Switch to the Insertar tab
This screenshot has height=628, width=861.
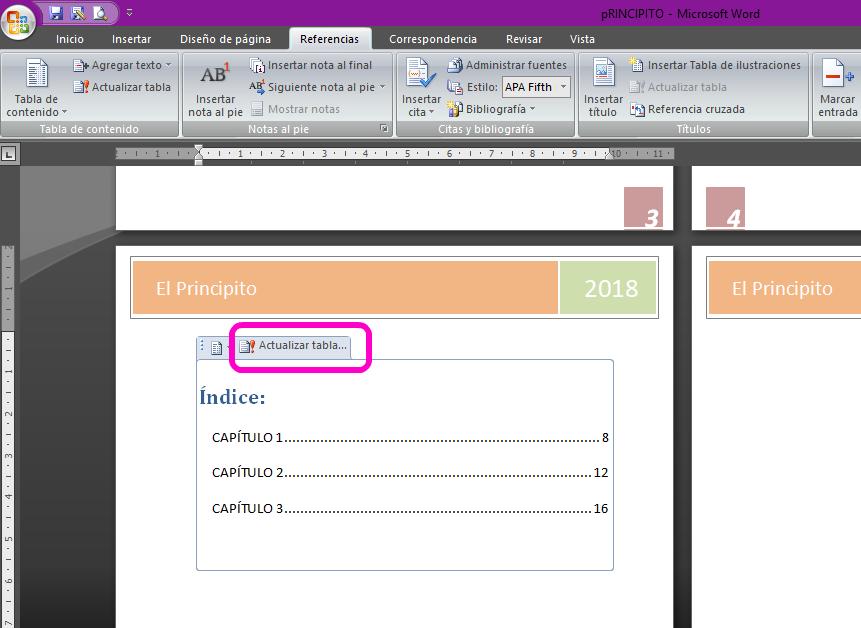point(131,39)
